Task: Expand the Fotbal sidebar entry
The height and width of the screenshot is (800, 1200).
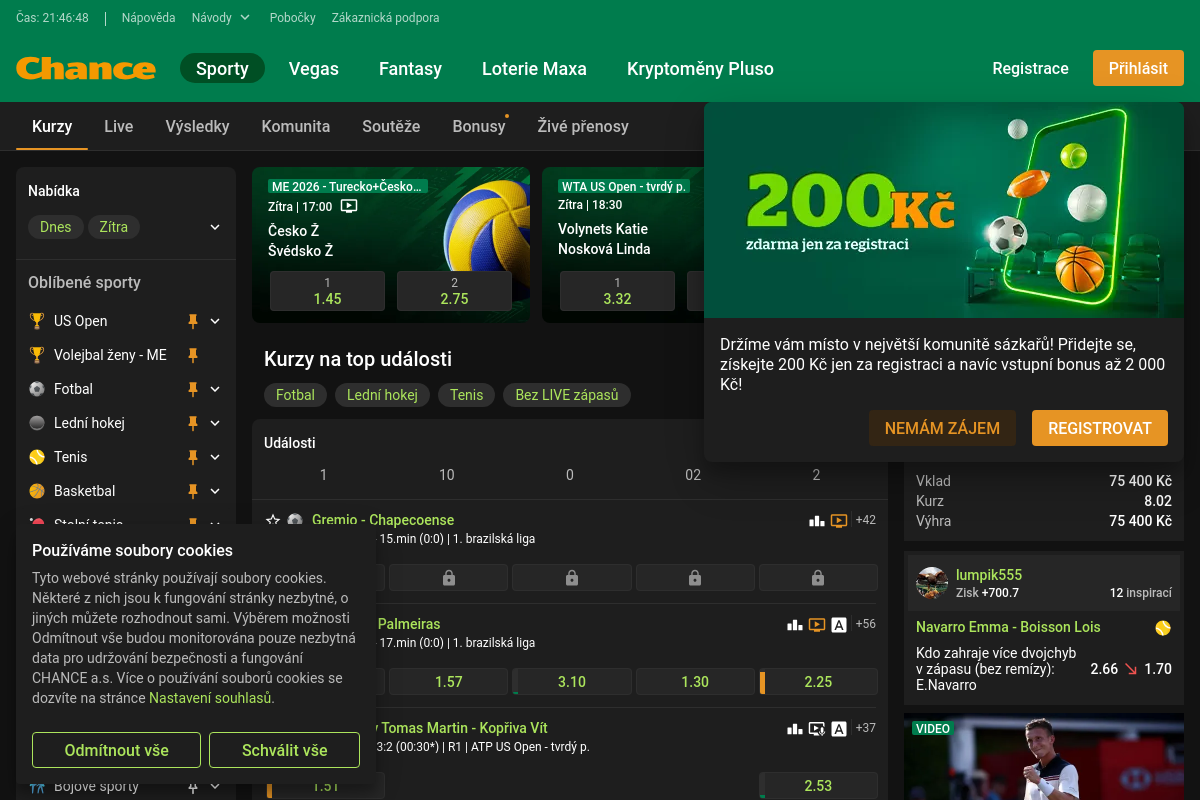Action: click(215, 389)
